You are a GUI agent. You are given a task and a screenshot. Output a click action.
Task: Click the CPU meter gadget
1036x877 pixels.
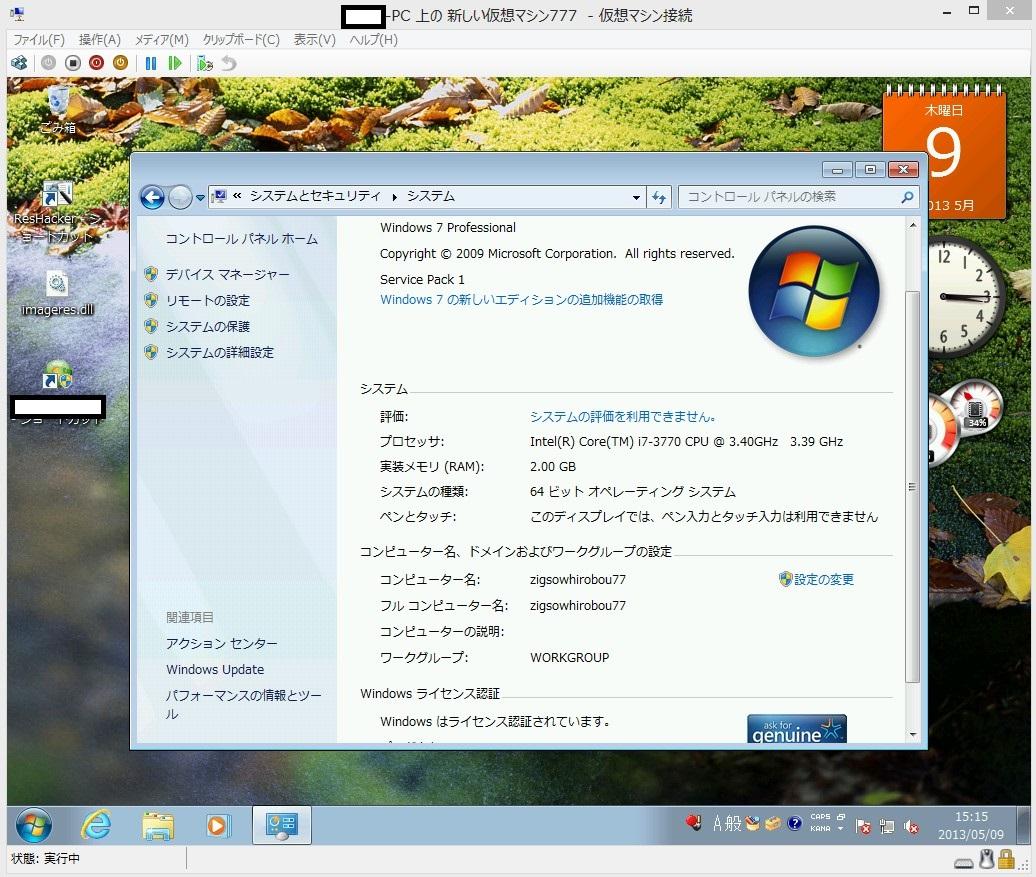pos(965,423)
